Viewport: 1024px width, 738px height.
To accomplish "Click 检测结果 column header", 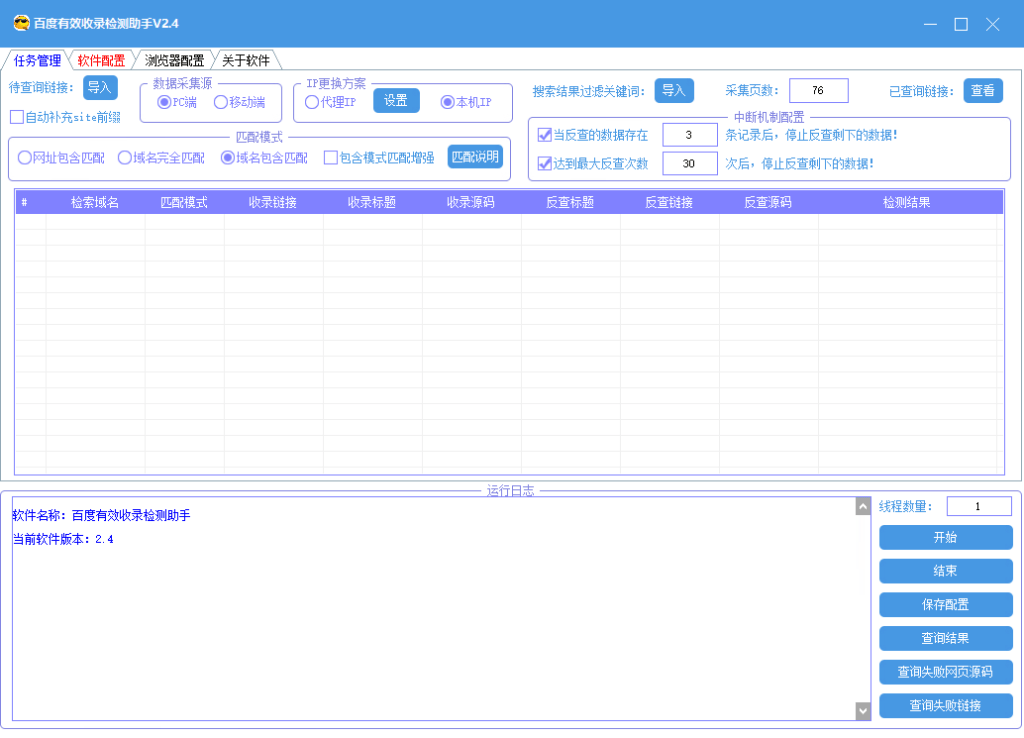I will pyautogui.click(x=906, y=202).
